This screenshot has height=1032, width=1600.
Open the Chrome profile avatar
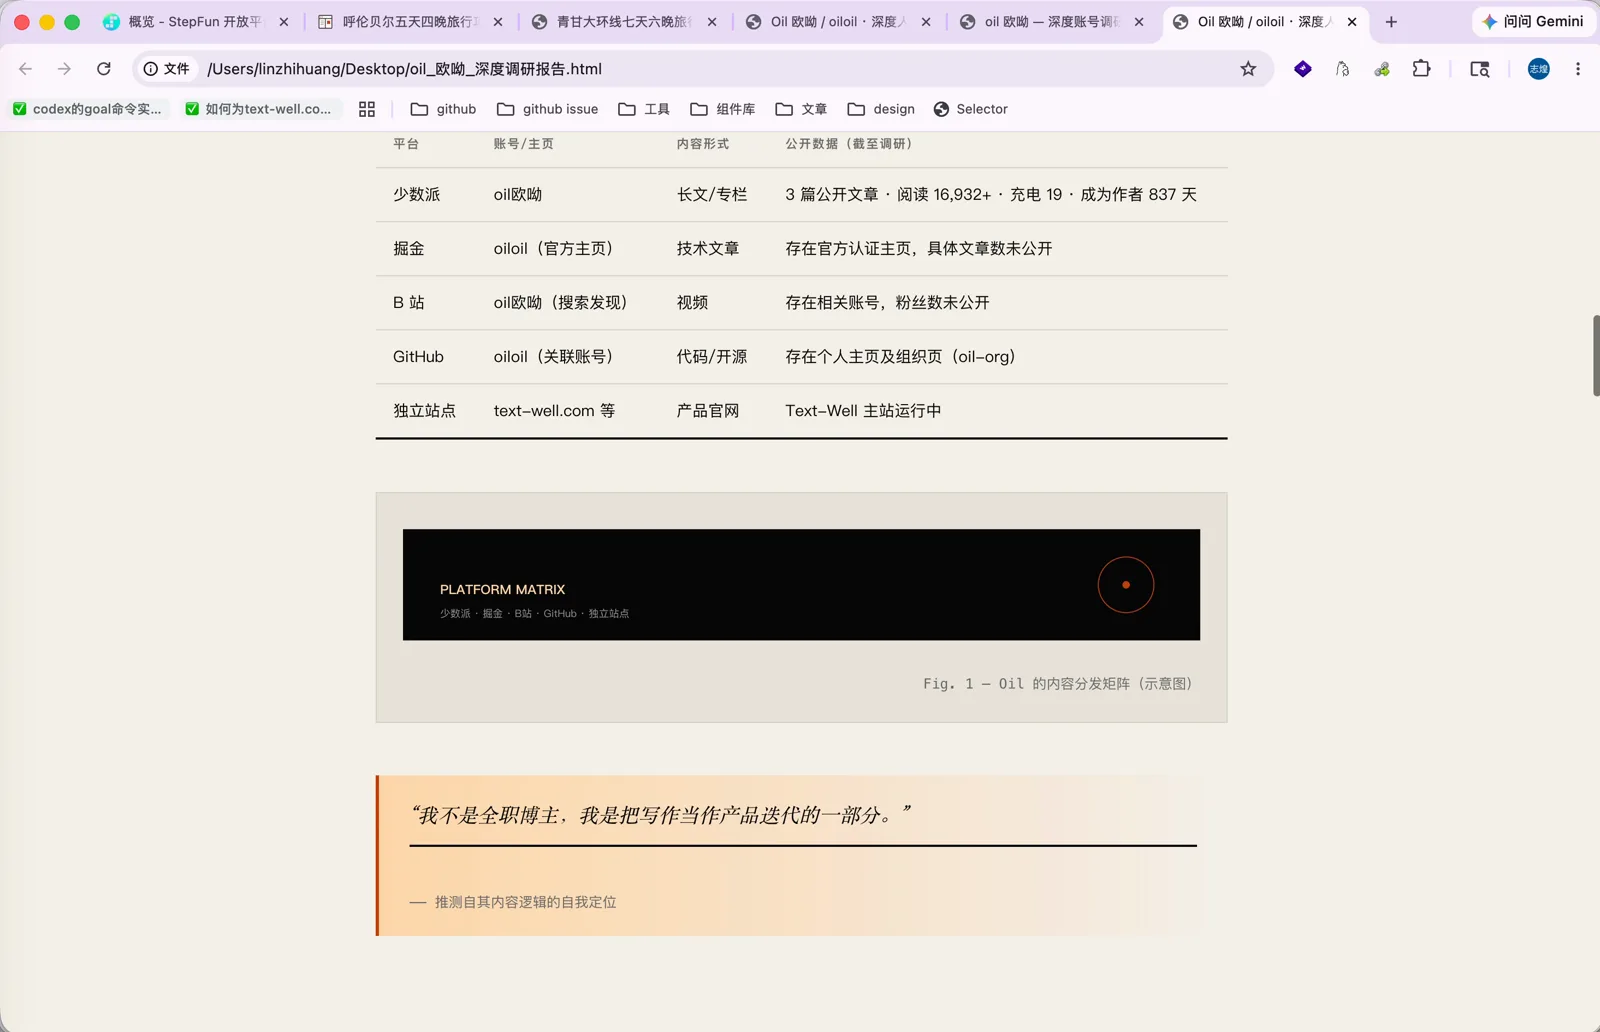pos(1539,69)
